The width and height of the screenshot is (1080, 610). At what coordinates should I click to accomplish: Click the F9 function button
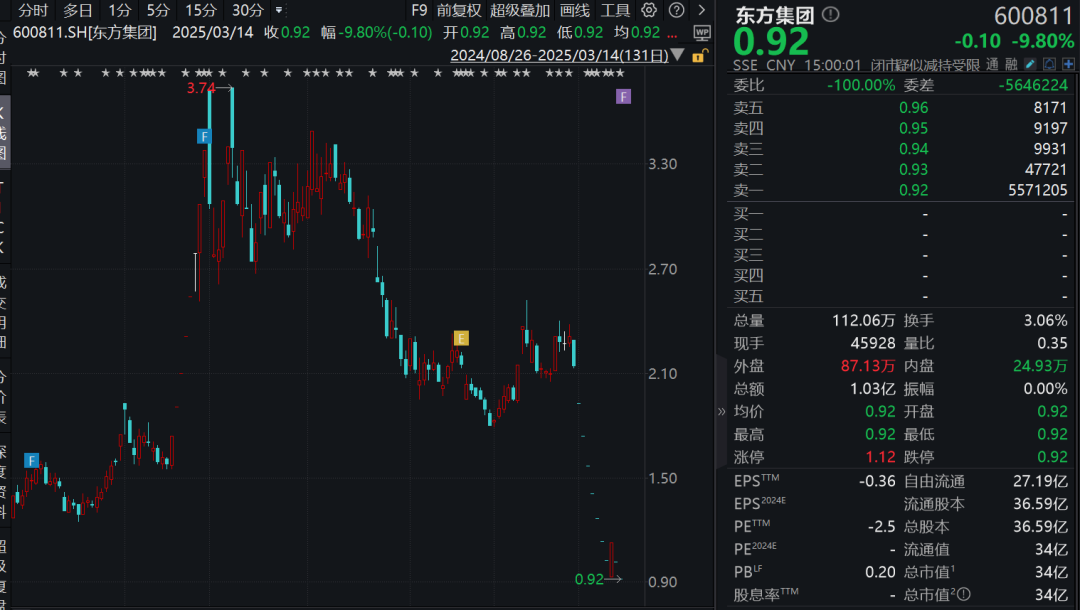click(x=417, y=11)
